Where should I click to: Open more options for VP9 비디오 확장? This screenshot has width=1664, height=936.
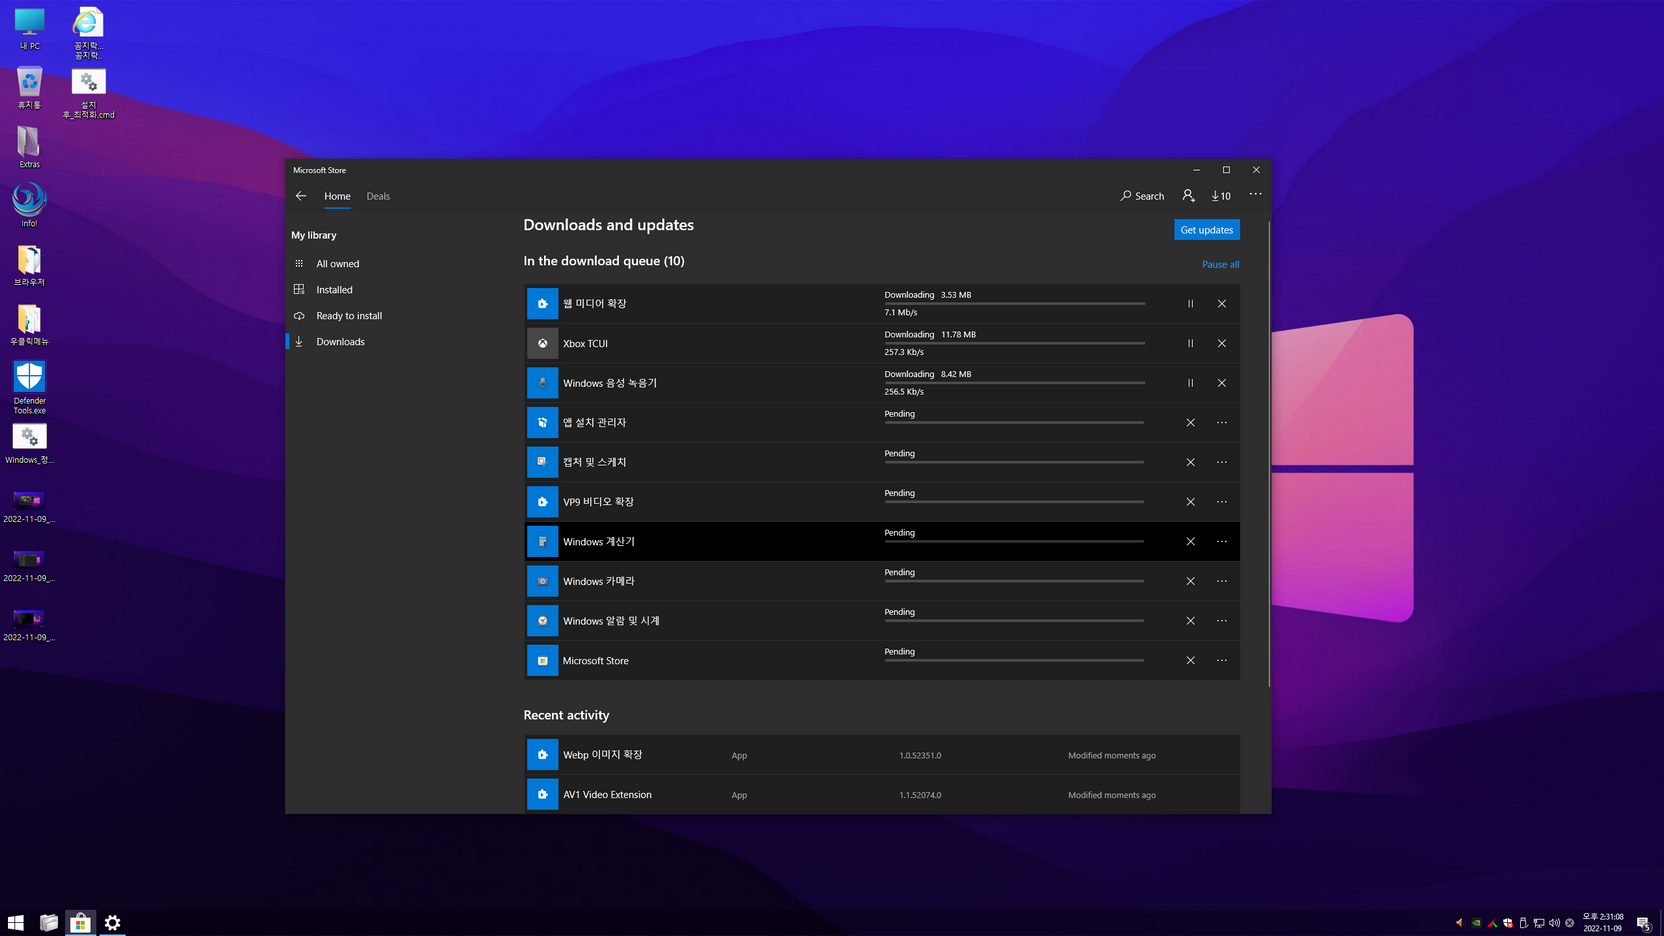1222,502
